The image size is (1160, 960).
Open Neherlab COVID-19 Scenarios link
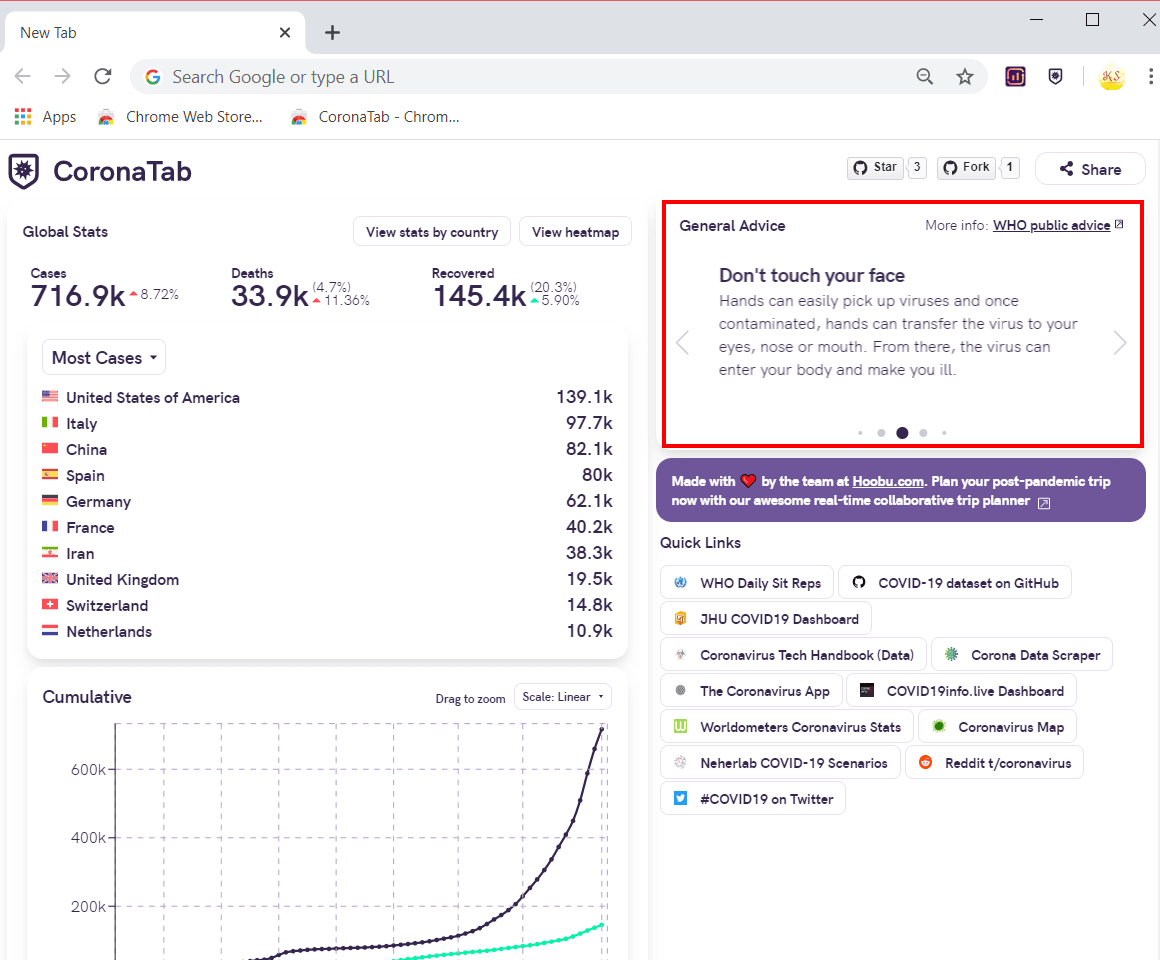780,763
